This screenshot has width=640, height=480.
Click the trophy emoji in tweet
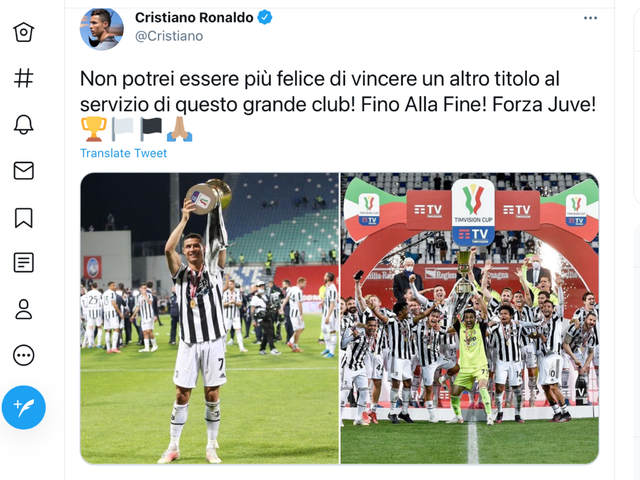[x=93, y=129]
